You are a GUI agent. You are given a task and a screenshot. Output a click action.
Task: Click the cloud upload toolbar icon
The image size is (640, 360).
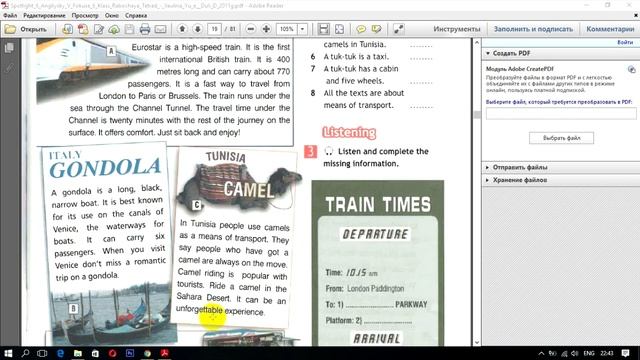coord(114,29)
